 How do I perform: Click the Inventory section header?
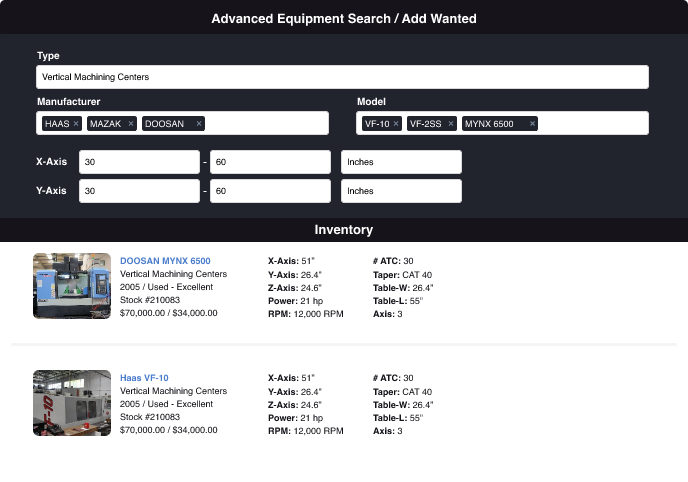point(344,230)
